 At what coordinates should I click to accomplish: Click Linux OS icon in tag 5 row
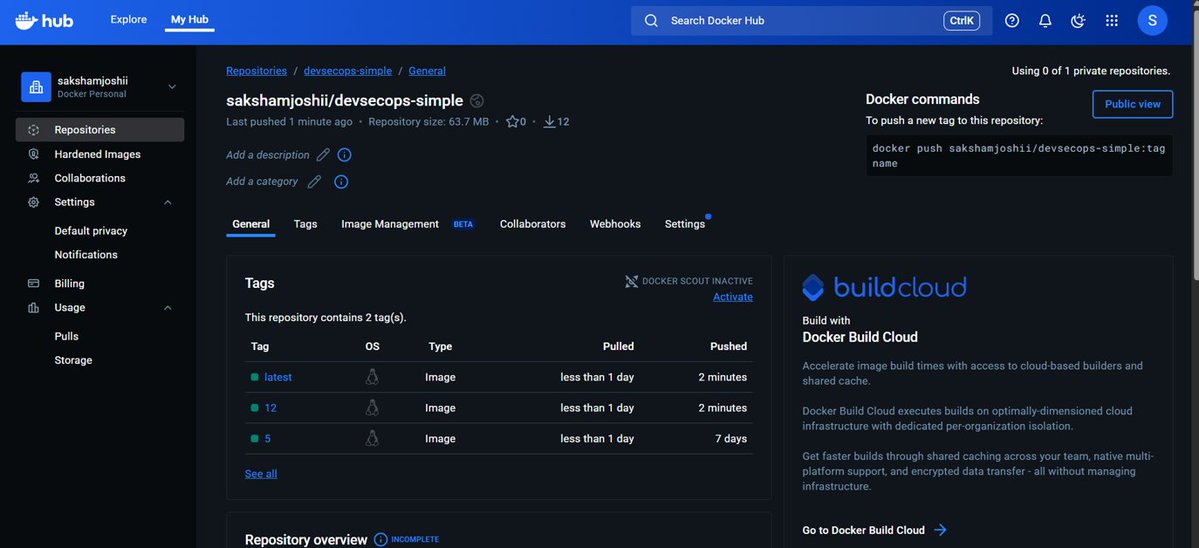pyautogui.click(x=372, y=438)
